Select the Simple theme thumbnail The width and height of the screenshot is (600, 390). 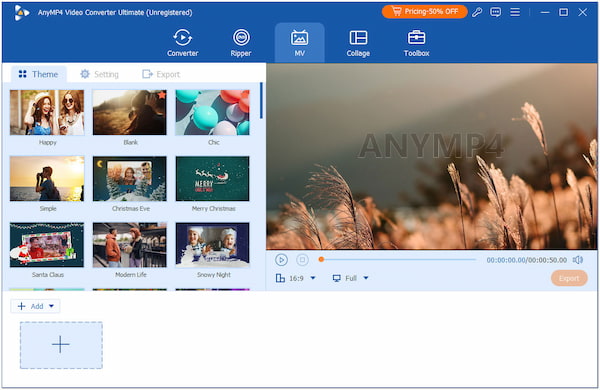(47, 179)
